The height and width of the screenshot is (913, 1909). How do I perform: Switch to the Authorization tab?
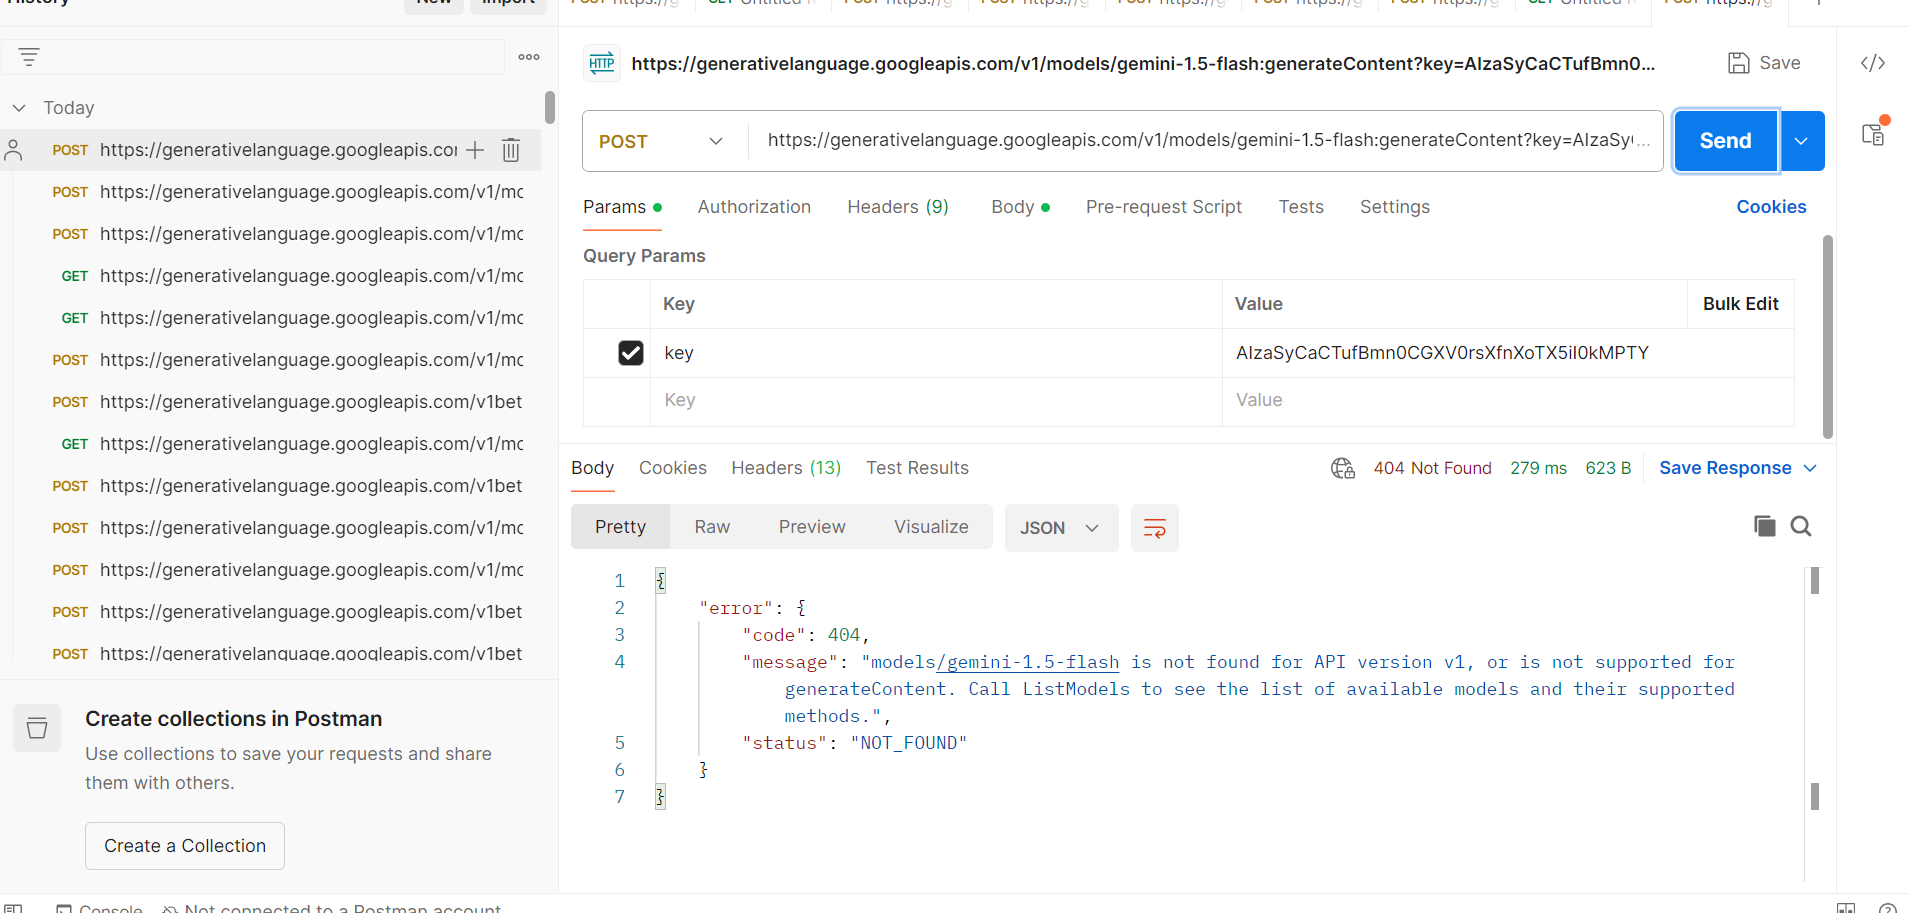tap(754, 207)
